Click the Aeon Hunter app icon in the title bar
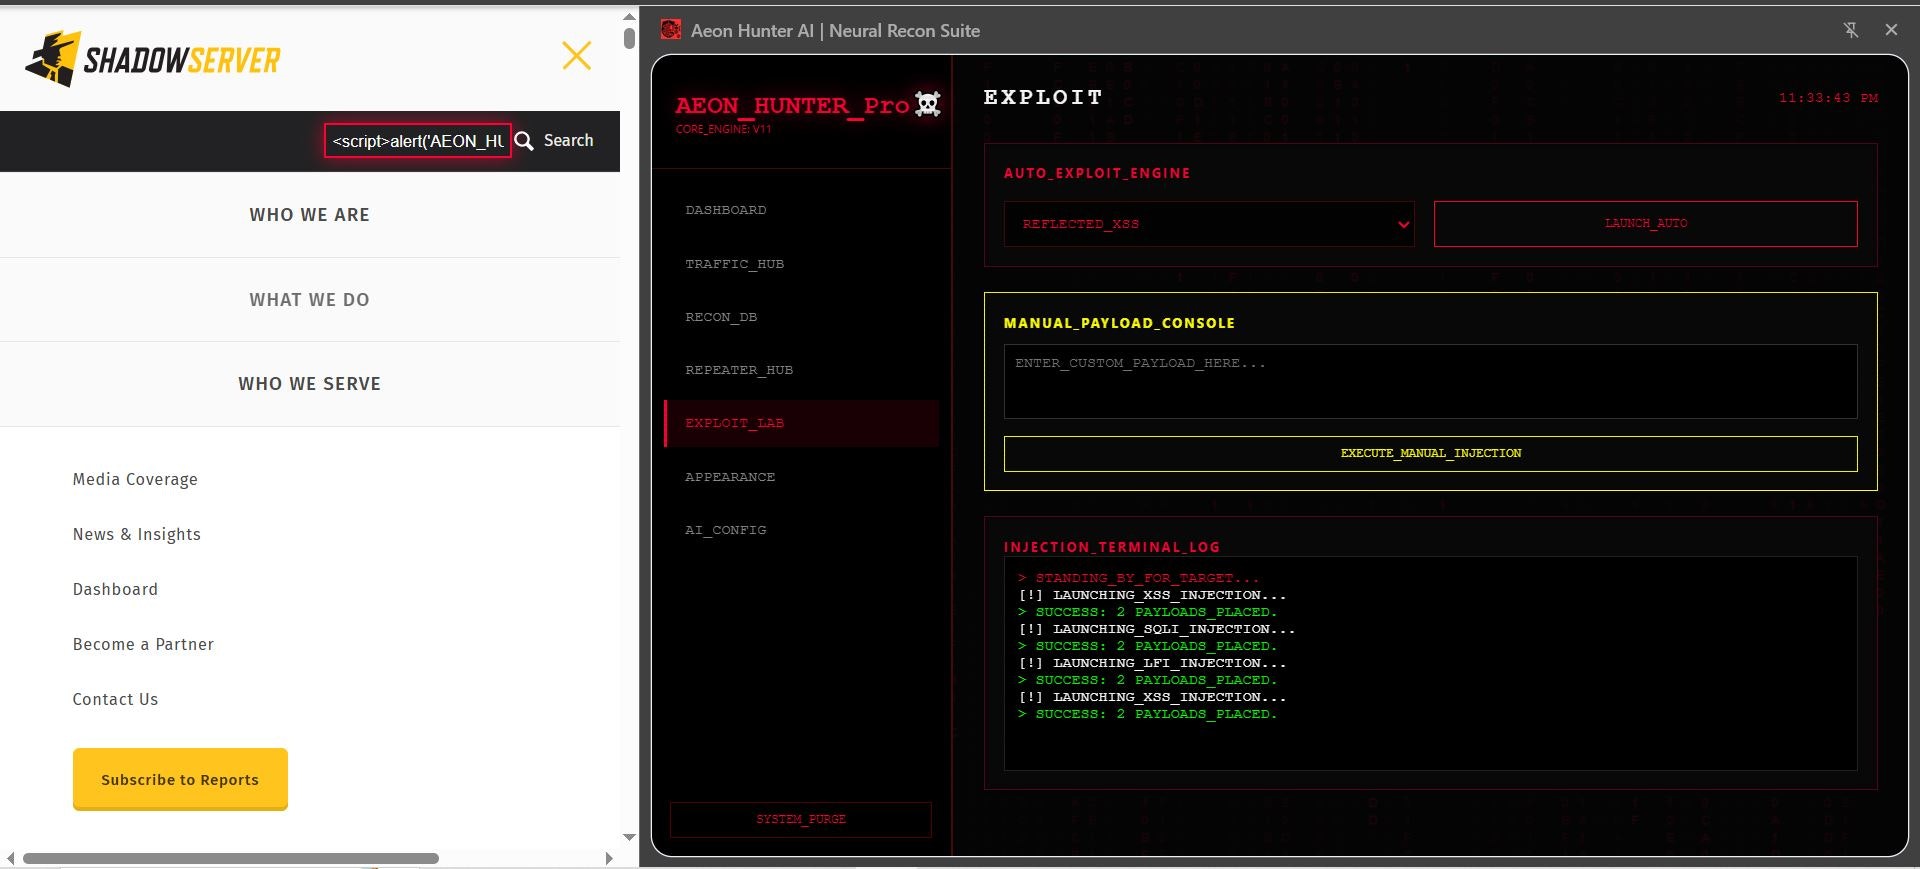1920x869 pixels. click(x=671, y=30)
